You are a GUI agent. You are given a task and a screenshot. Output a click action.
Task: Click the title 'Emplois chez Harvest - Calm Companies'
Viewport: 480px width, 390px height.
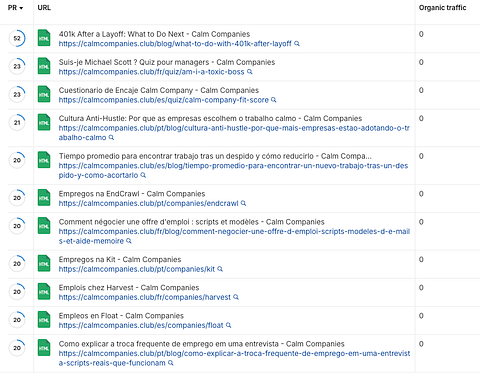129,287
